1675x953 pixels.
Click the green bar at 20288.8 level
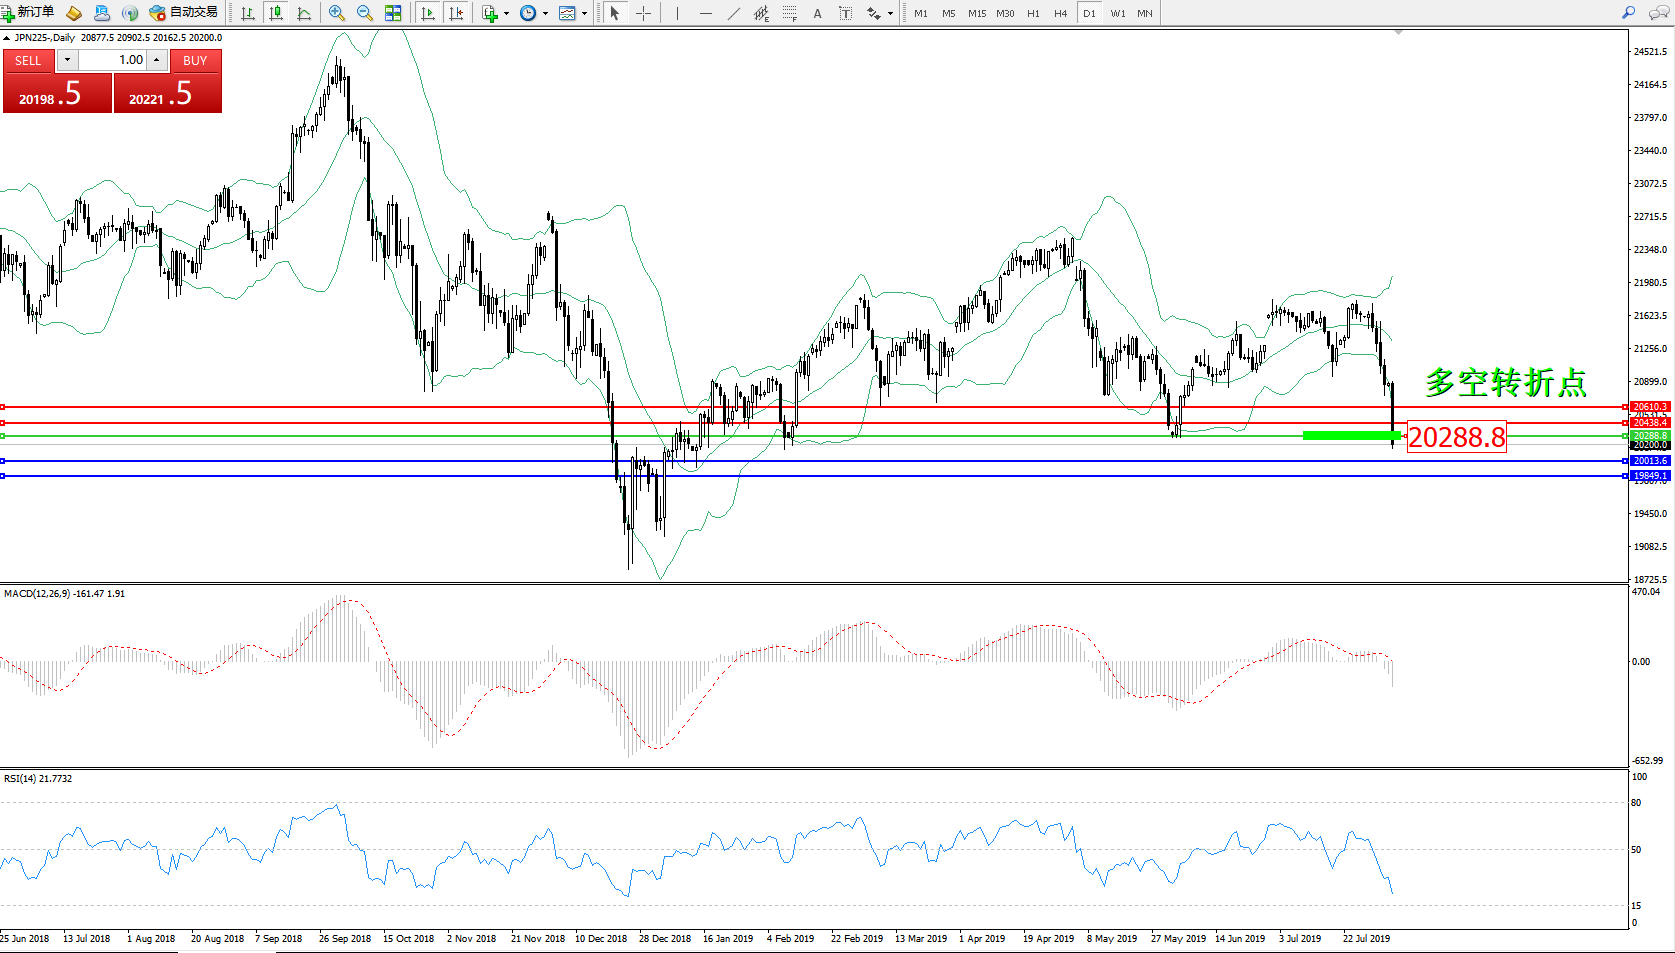(1350, 435)
